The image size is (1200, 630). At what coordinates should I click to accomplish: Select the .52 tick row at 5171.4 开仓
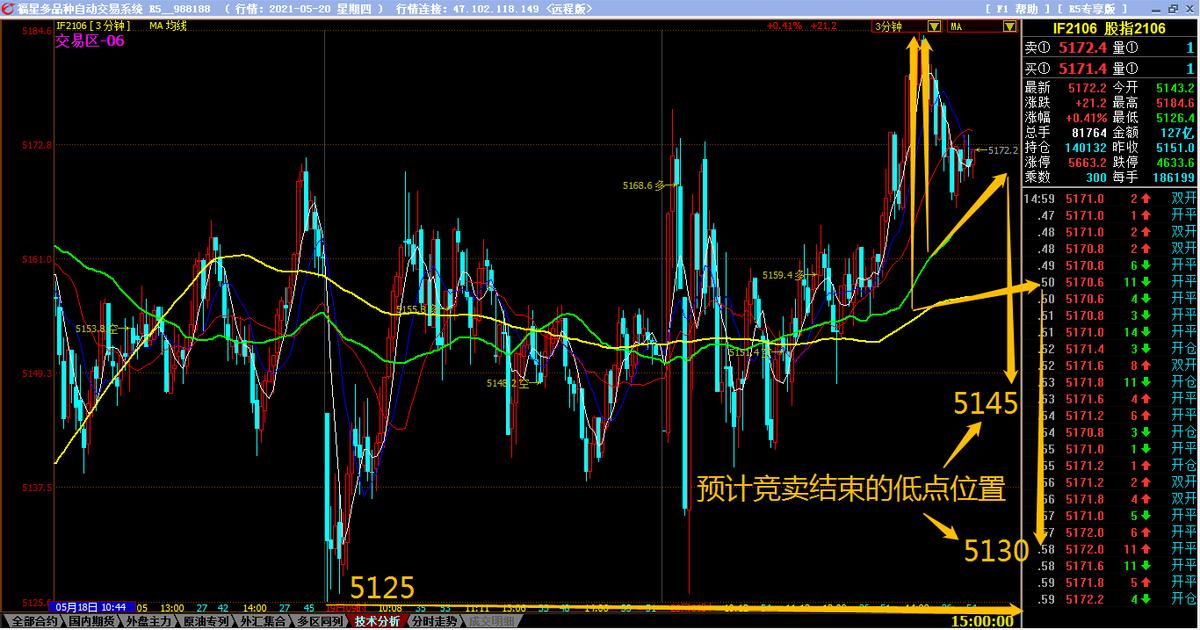[1111, 349]
